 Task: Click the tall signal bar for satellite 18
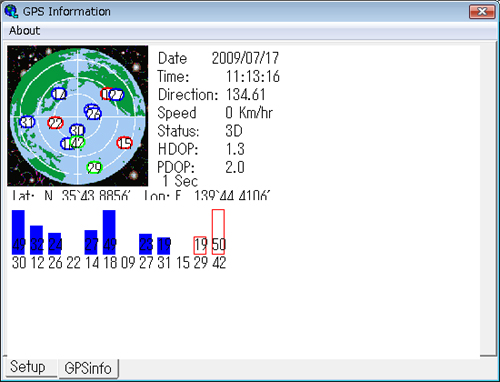click(x=109, y=232)
